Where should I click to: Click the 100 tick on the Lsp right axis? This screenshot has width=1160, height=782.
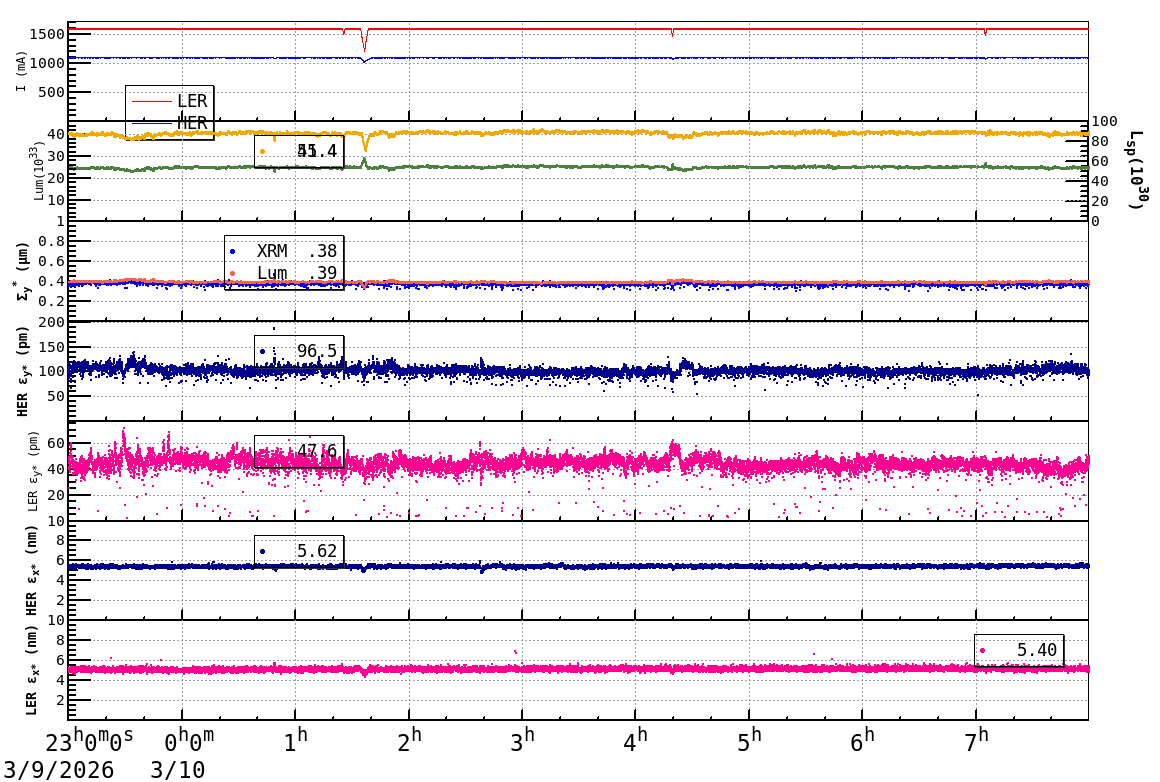(1105, 121)
